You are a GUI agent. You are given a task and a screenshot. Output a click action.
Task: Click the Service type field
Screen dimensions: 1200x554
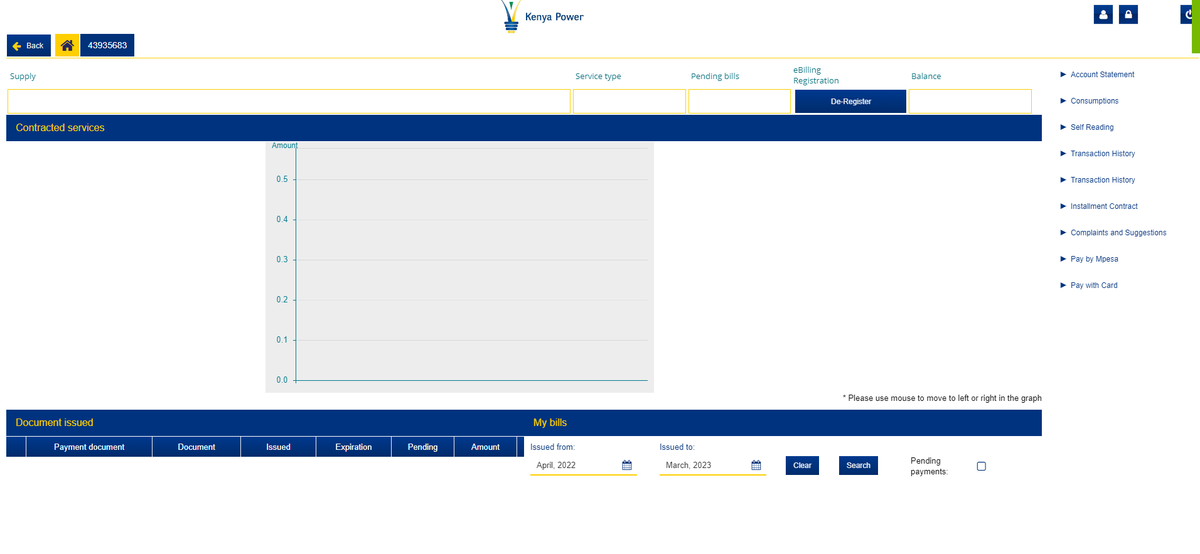tap(629, 101)
